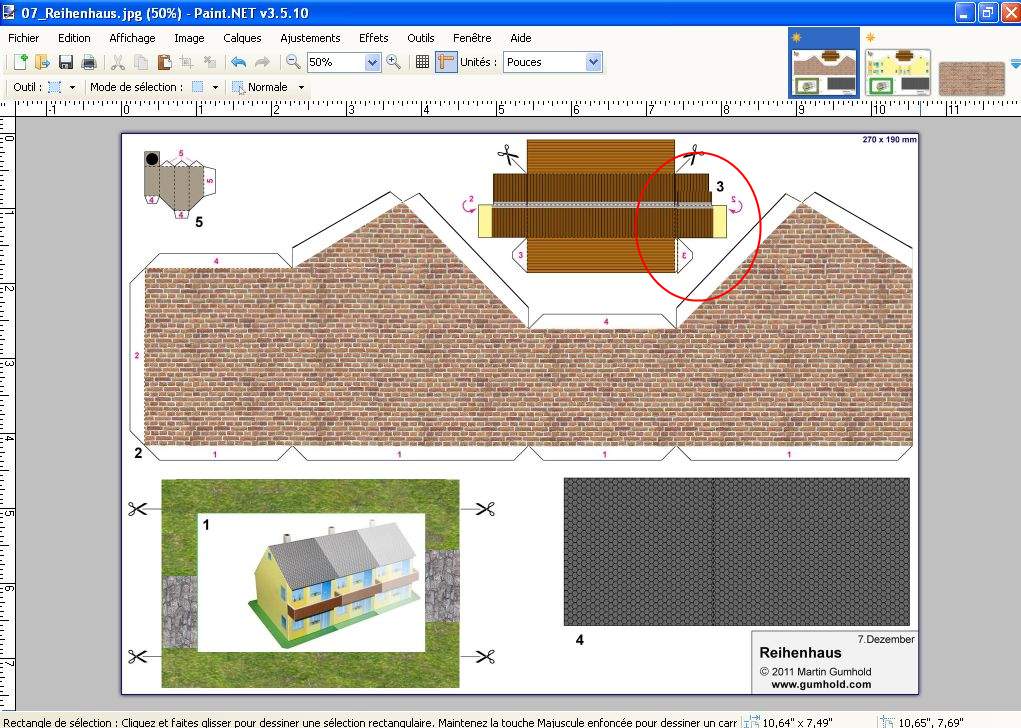The height and width of the screenshot is (728, 1021).
Task: Click the New image icon
Action: (19, 62)
